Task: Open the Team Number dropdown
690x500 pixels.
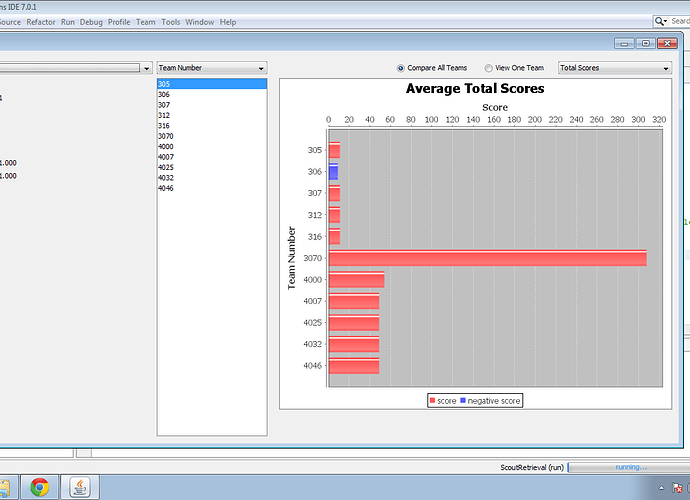Action: pyautogui.click(x=212, y=68)
